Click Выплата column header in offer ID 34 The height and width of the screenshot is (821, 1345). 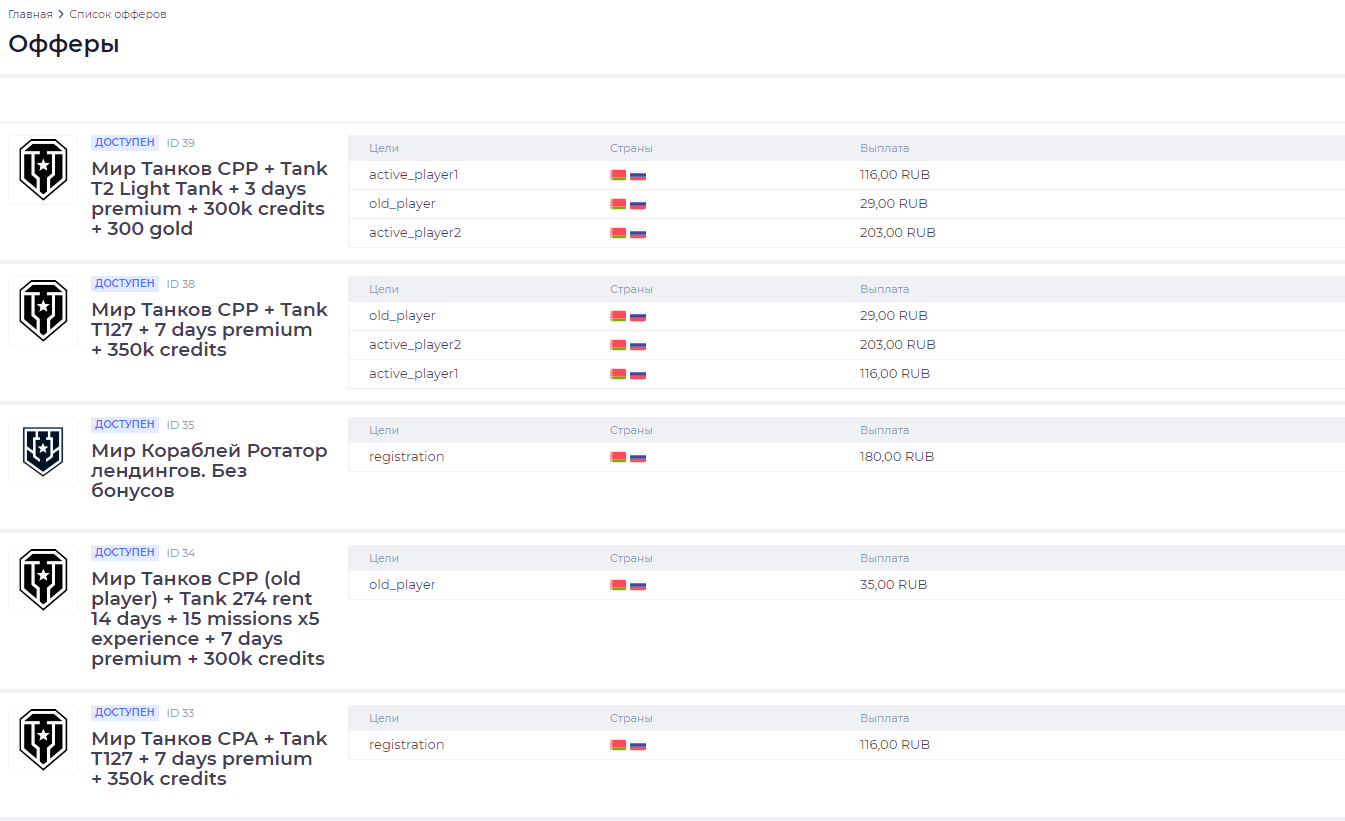[885, 558]
